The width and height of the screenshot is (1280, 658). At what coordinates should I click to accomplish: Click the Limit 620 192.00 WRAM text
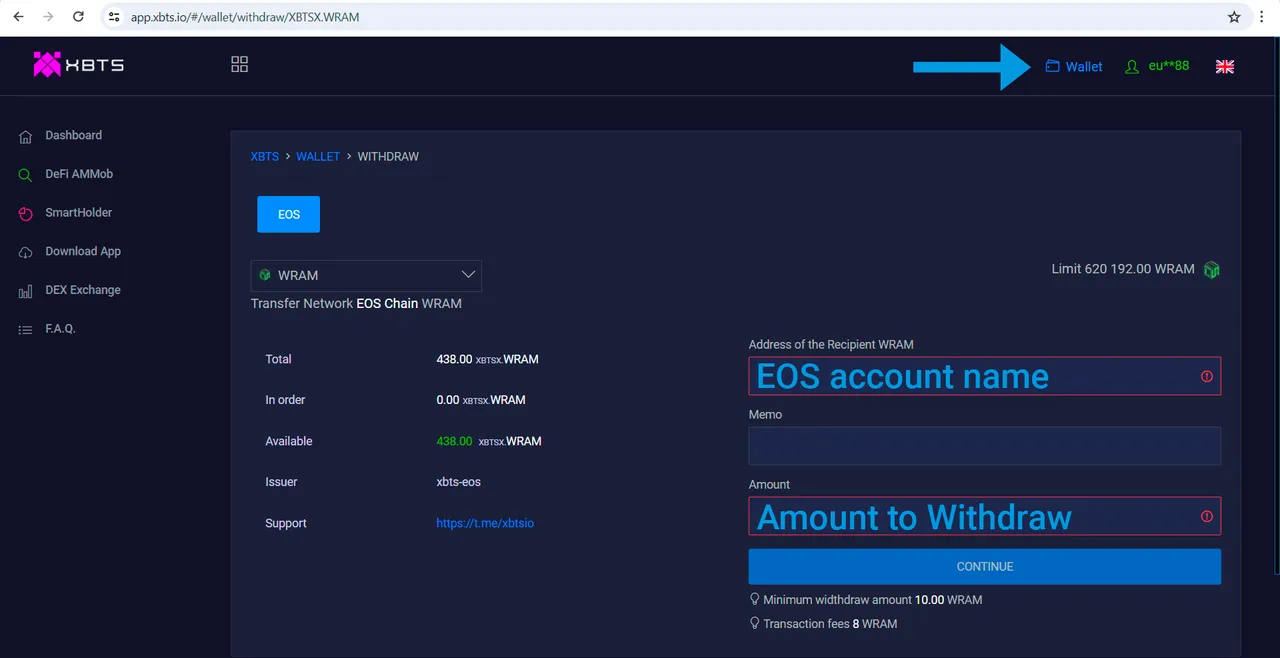pyautogui.click(x=1123, y=269)
